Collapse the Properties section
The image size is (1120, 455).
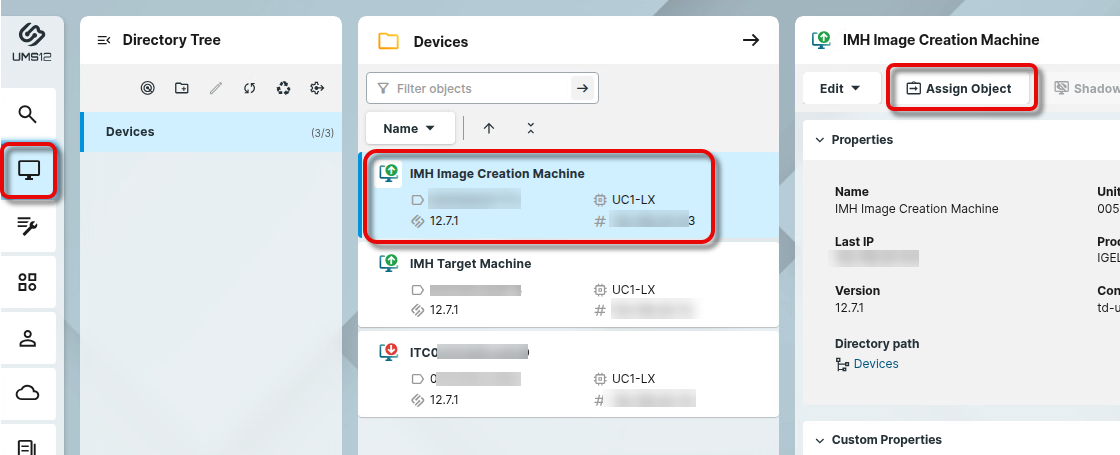pos(820,140)
